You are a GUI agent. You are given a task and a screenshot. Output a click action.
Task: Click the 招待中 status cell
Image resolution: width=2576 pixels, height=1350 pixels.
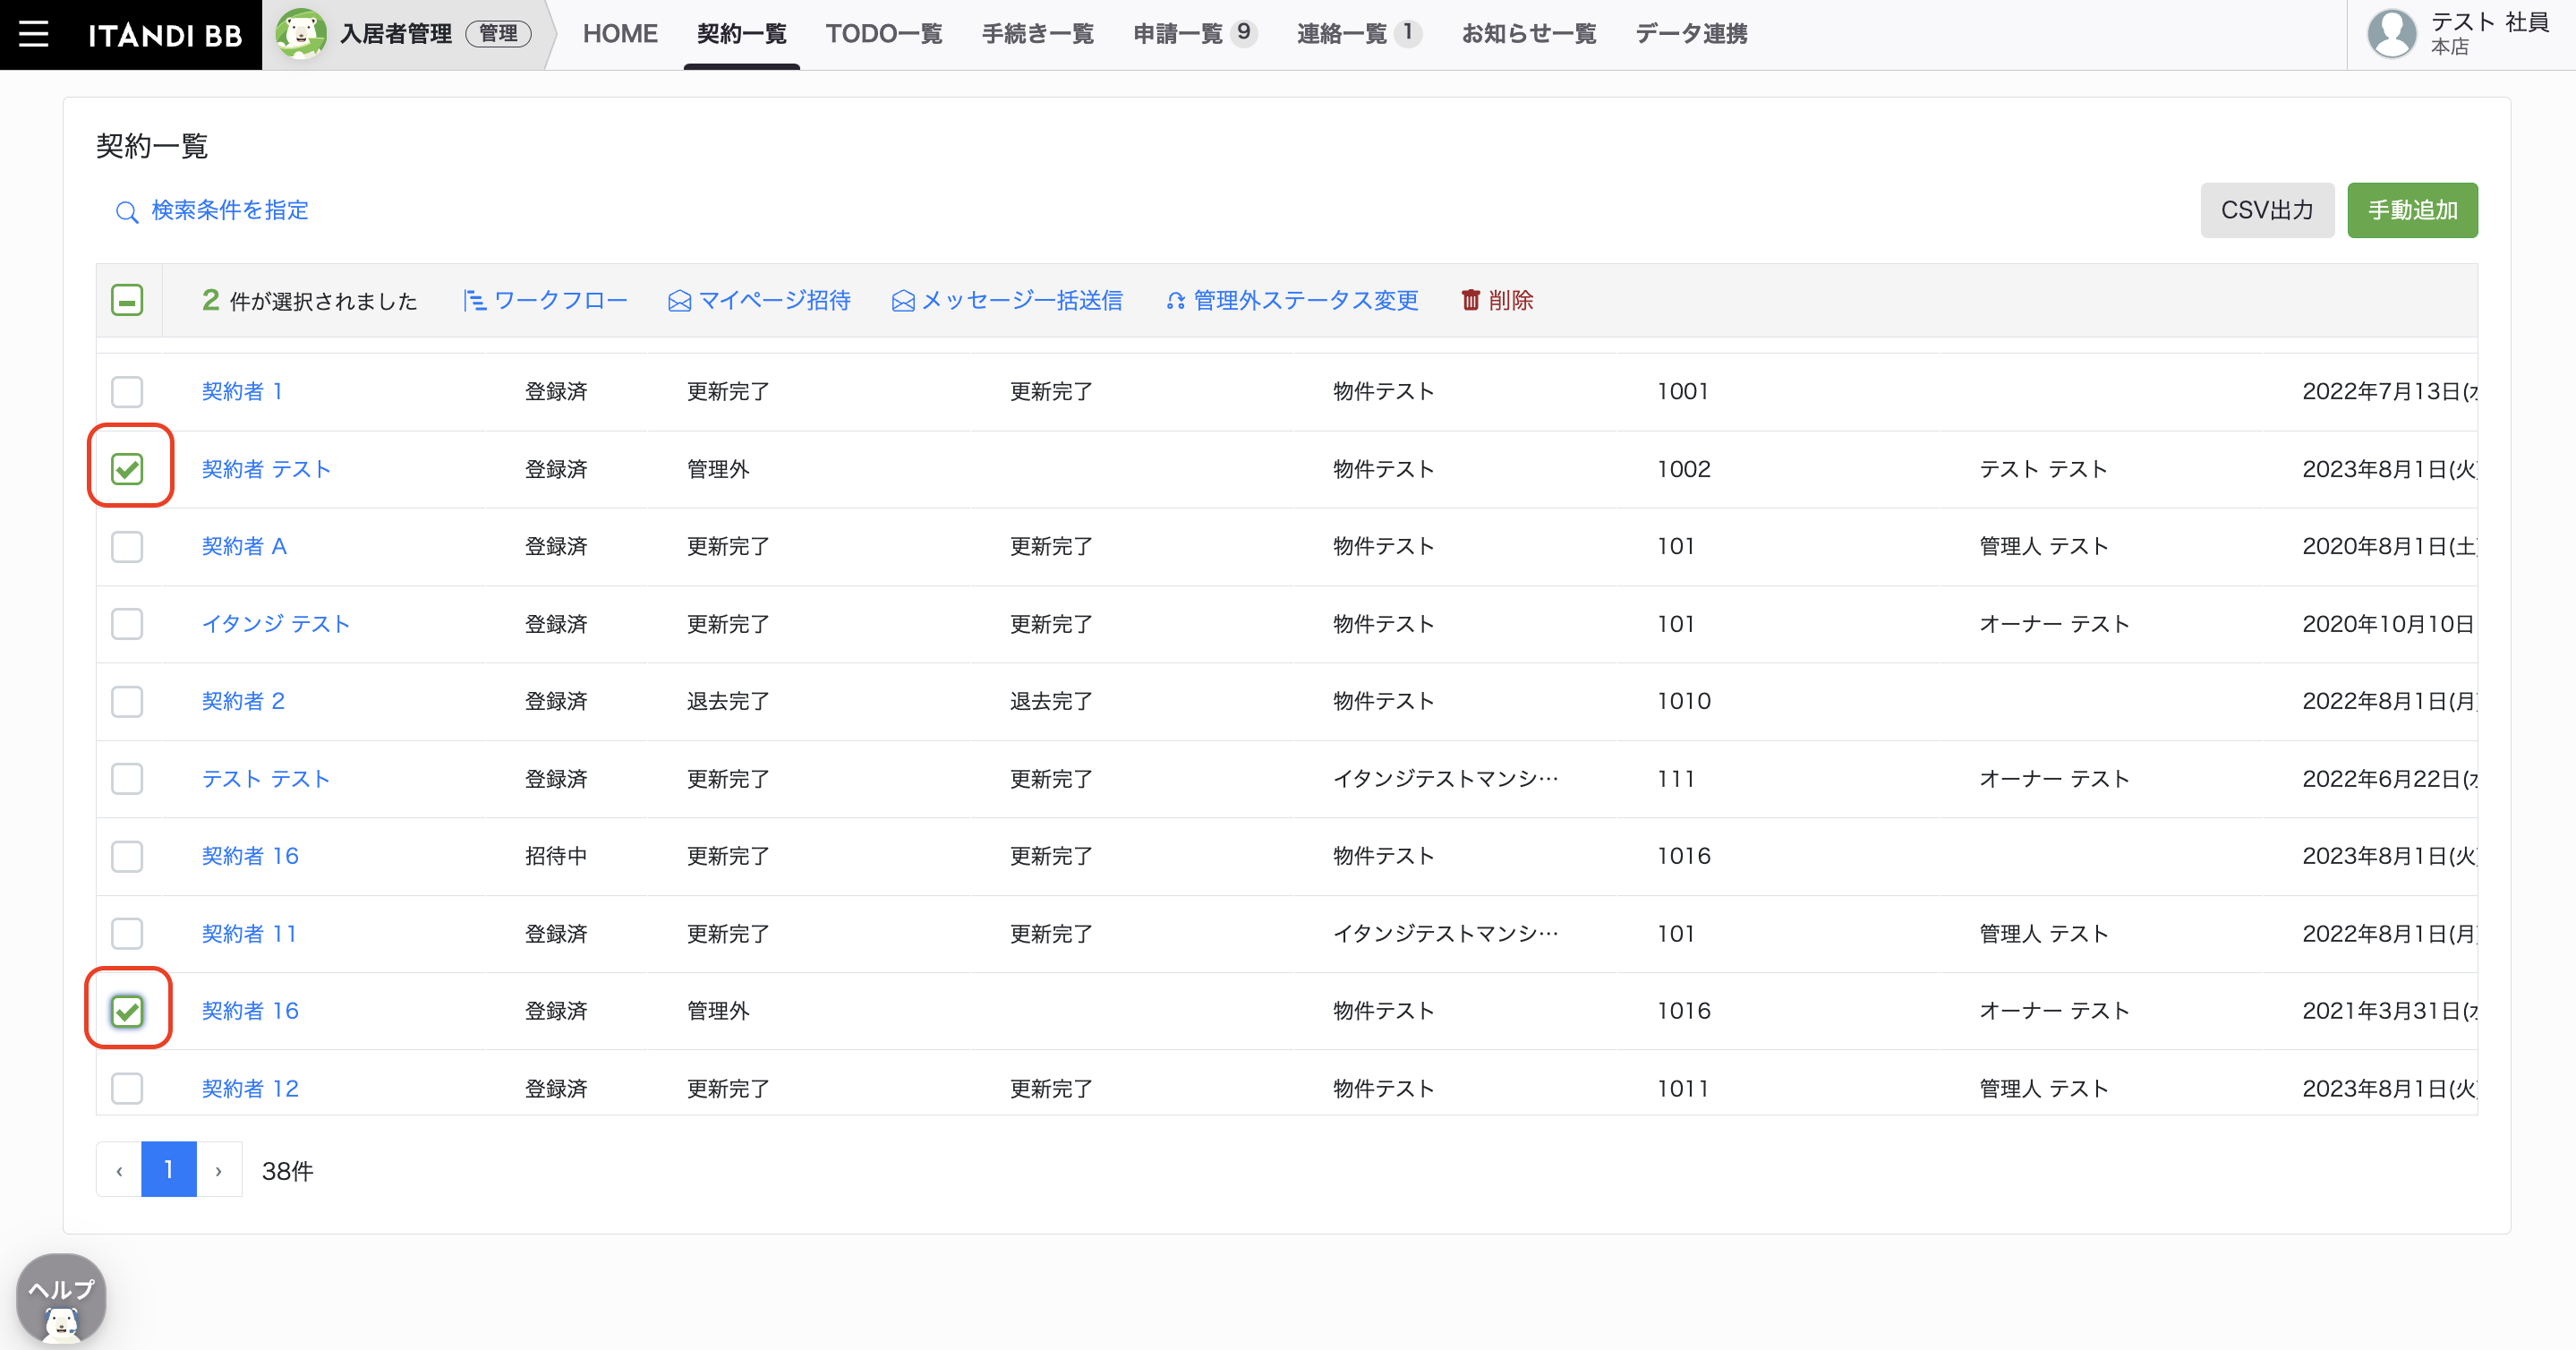click(556, 857)
